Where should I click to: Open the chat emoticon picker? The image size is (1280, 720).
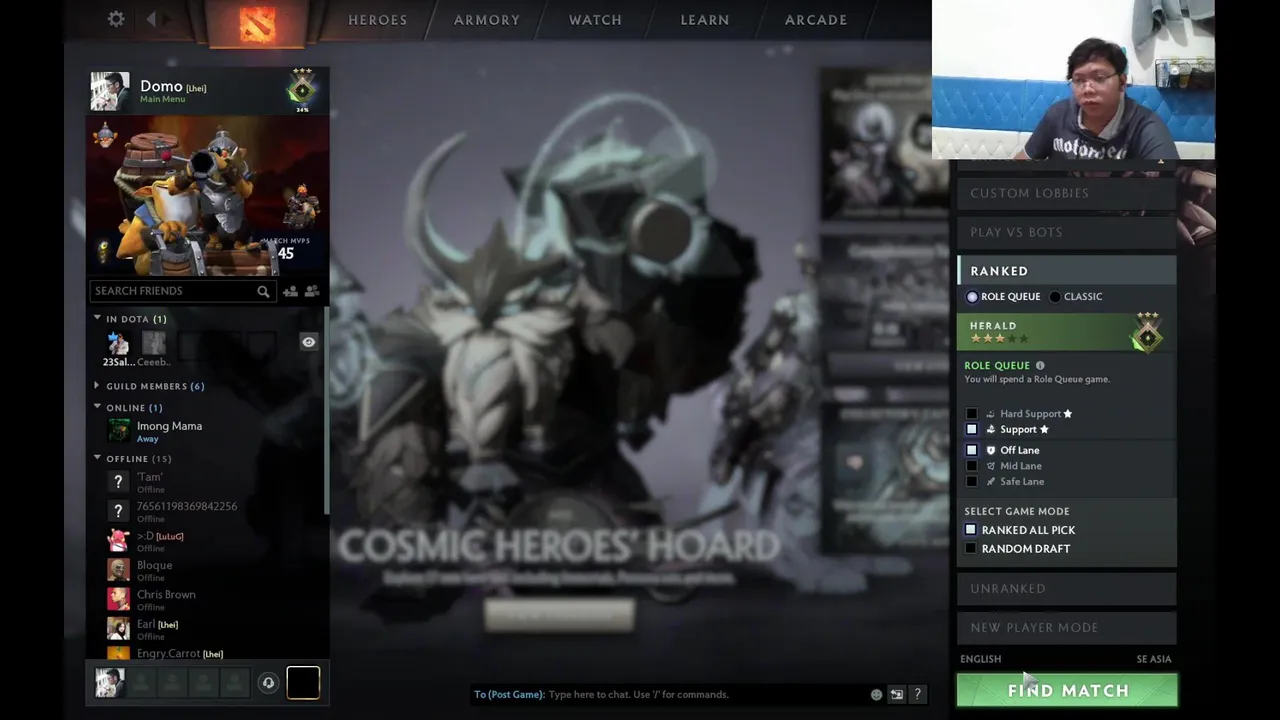[876, 694]
